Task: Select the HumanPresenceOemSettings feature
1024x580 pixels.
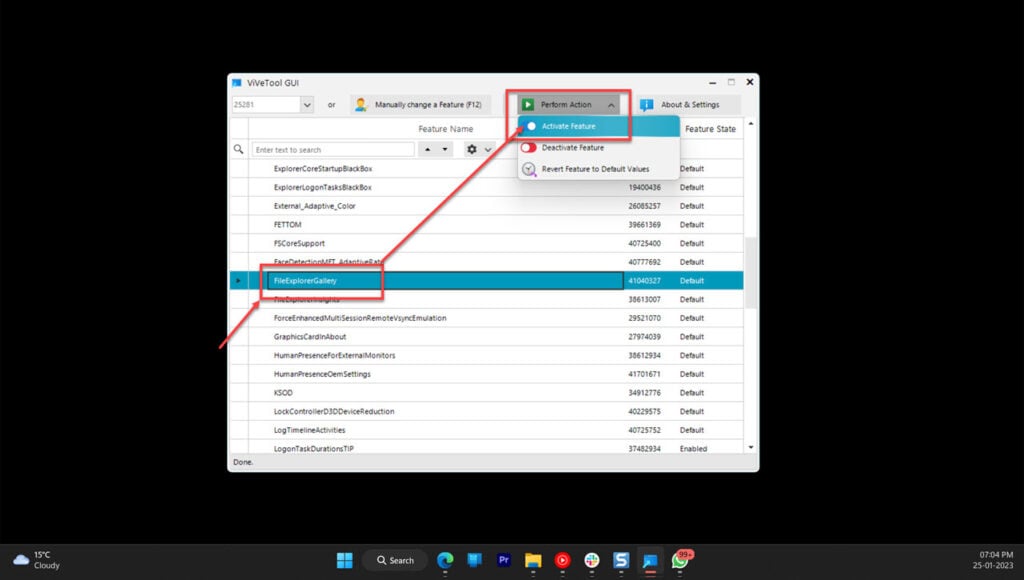Action: (x=322, y=374)
